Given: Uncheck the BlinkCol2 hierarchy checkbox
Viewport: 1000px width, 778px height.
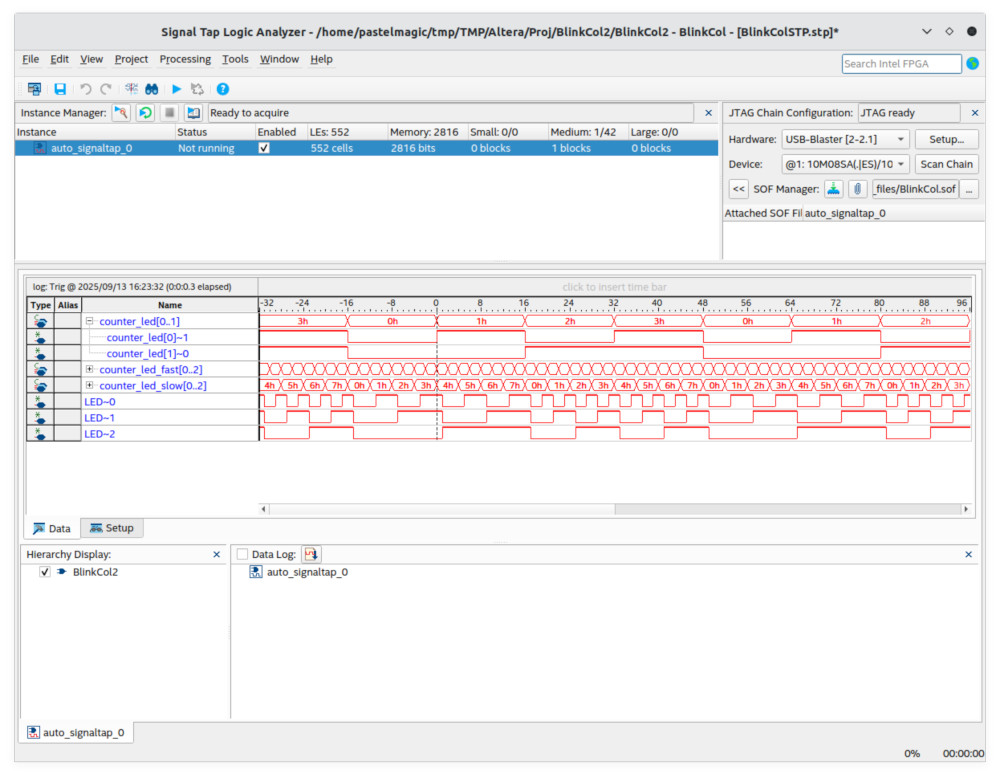Looking at the screenshot, I should click(44, 572).
